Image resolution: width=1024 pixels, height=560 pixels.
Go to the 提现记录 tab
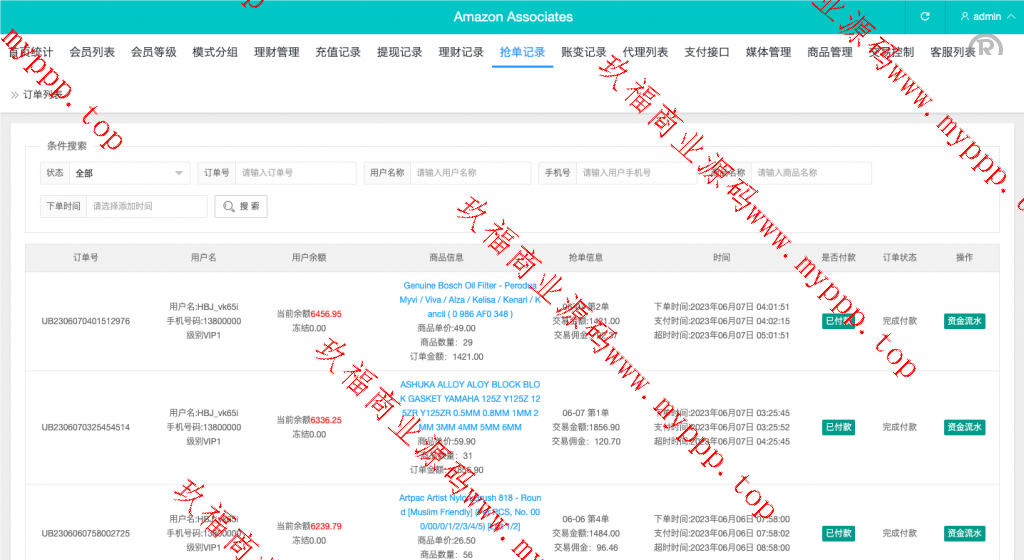coord(399,52)
